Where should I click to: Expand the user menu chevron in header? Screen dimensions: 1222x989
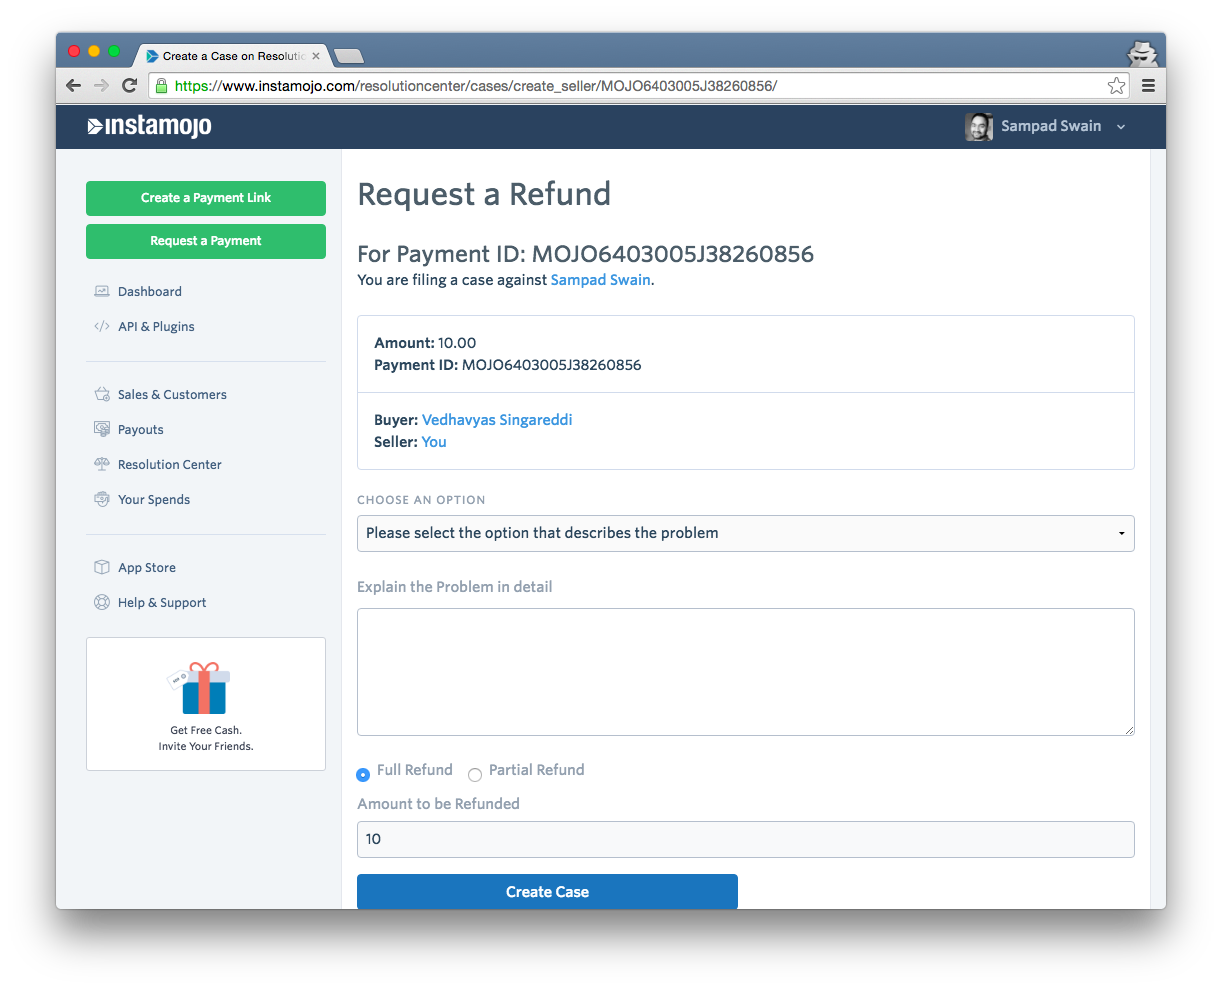pos(1121,127)
